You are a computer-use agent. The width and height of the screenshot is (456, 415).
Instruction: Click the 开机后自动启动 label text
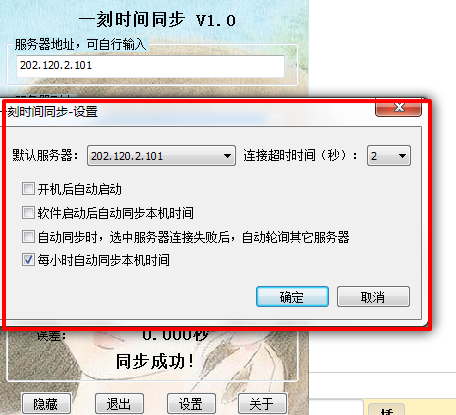(79, 189)
